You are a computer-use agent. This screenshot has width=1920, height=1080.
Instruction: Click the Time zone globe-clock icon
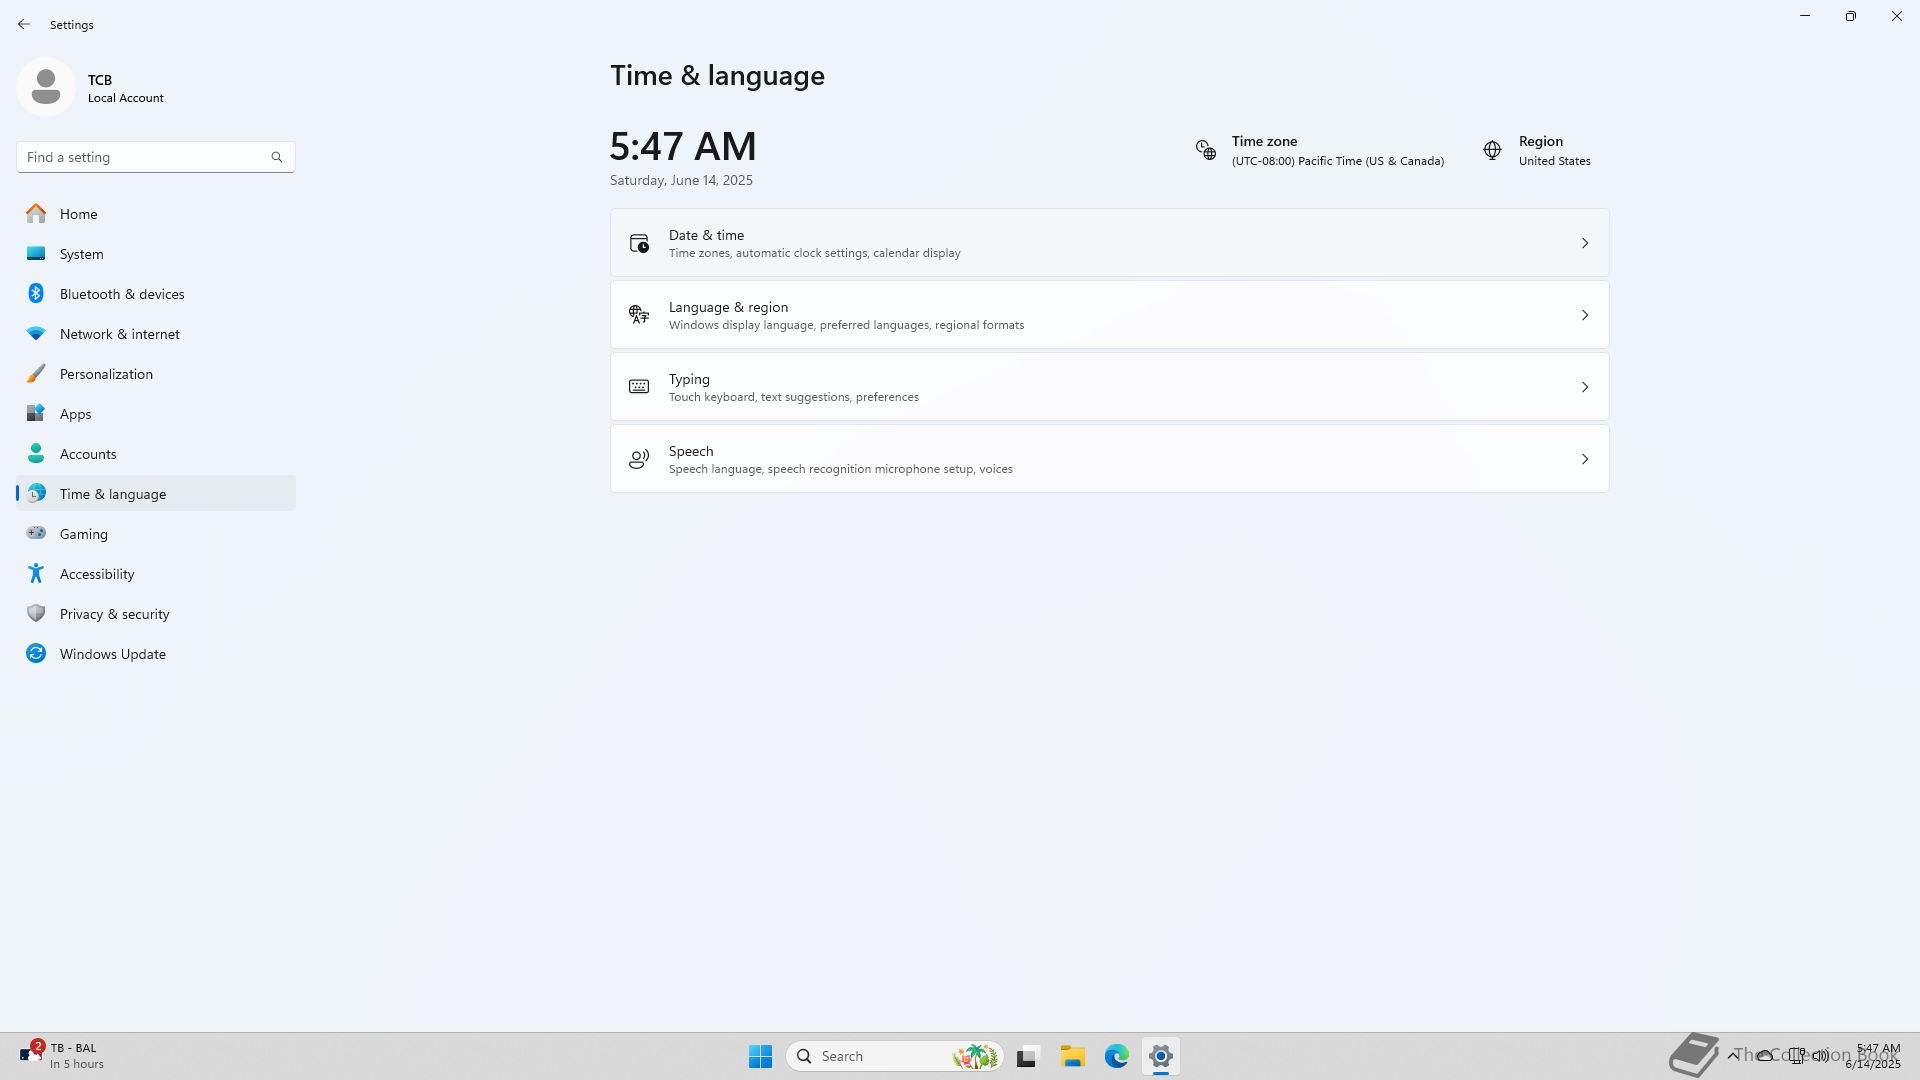tap(1206, 151)
